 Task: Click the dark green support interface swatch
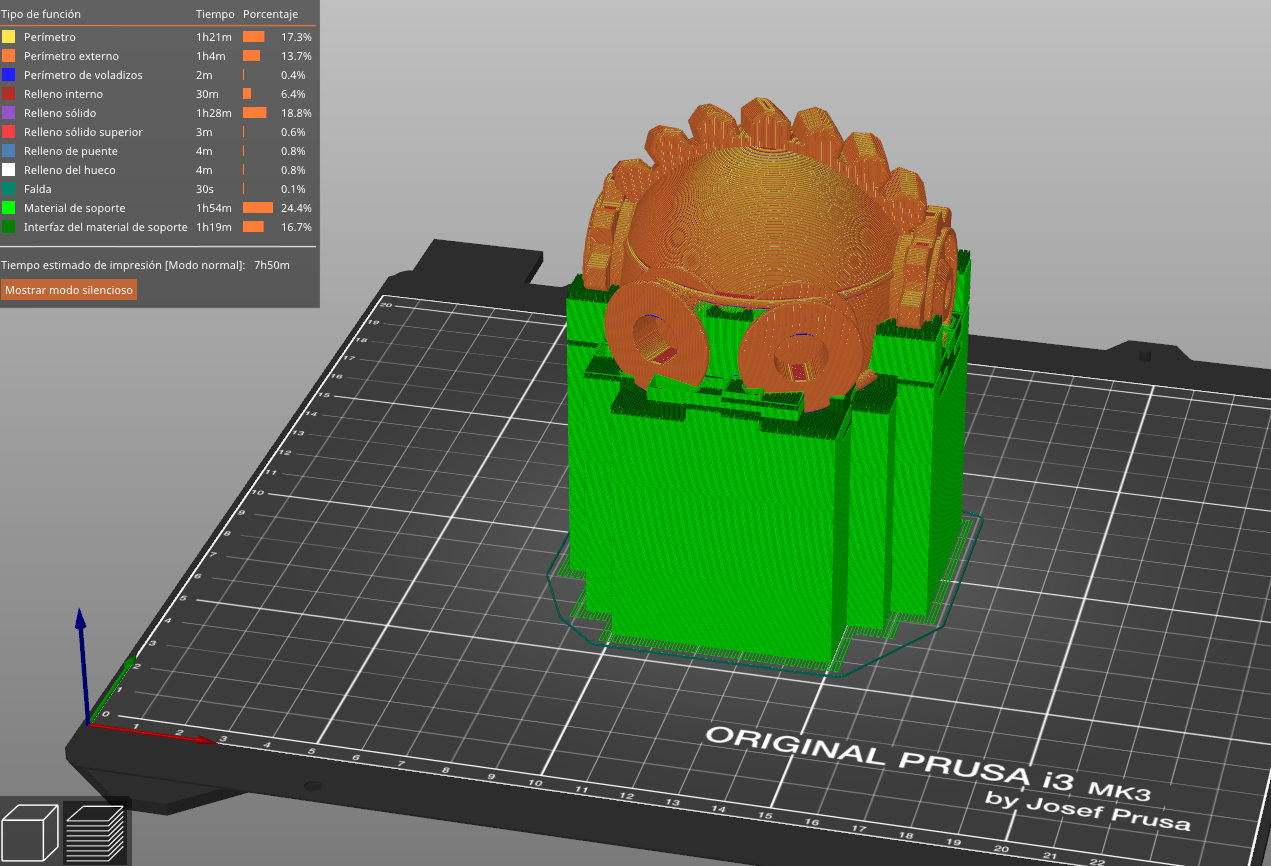(x=8, y=226)
